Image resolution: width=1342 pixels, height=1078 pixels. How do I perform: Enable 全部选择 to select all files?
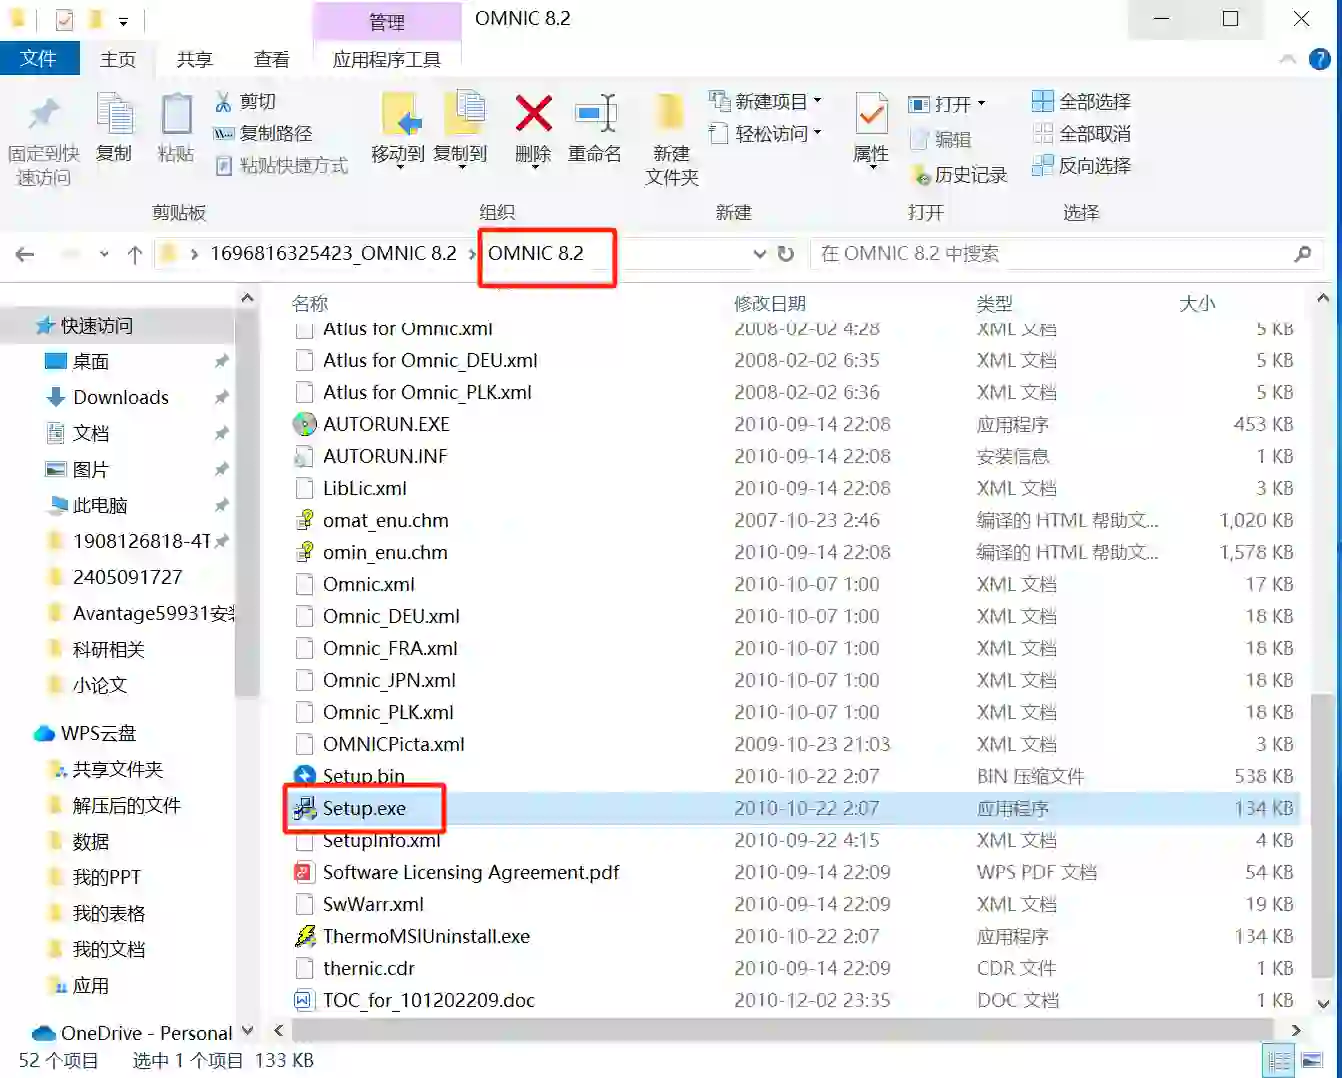(1083, 101)
